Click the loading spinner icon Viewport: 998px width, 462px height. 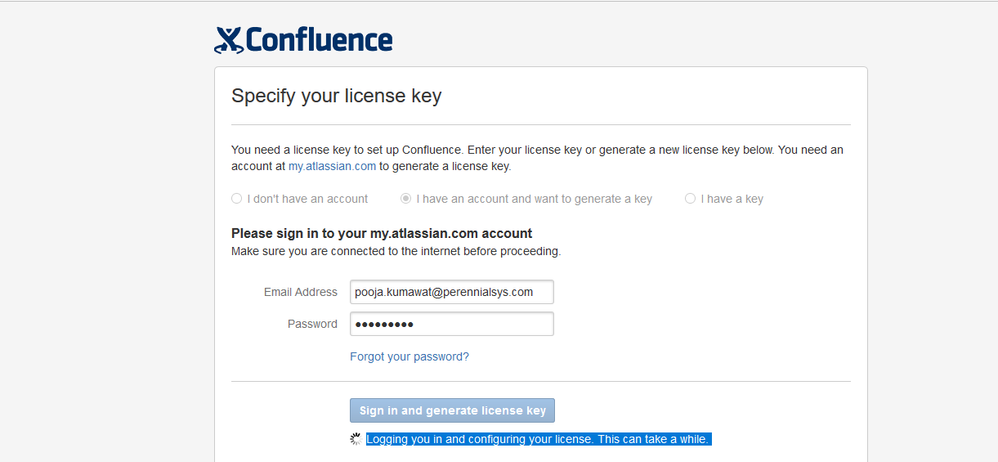click(x=356, y=439)
